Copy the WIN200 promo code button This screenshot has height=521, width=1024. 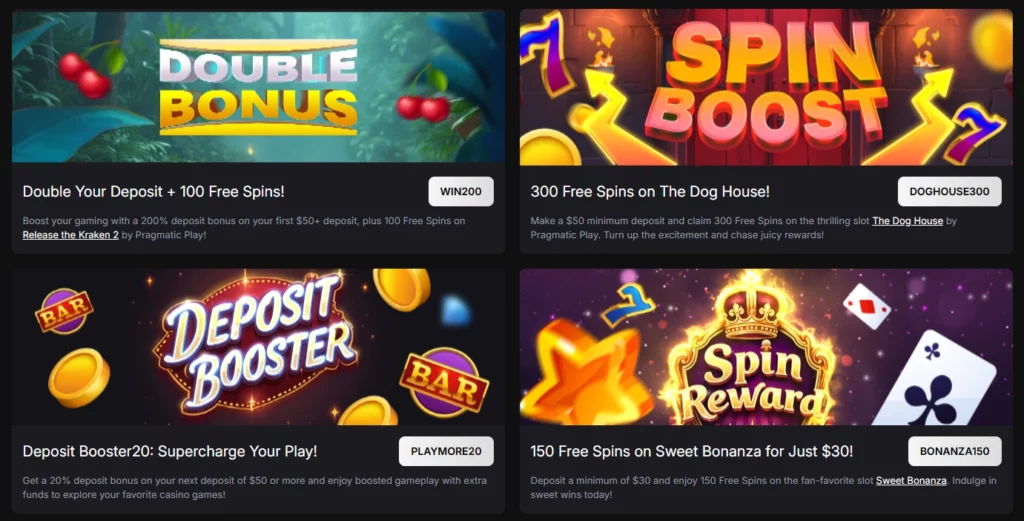pos(460,191)
